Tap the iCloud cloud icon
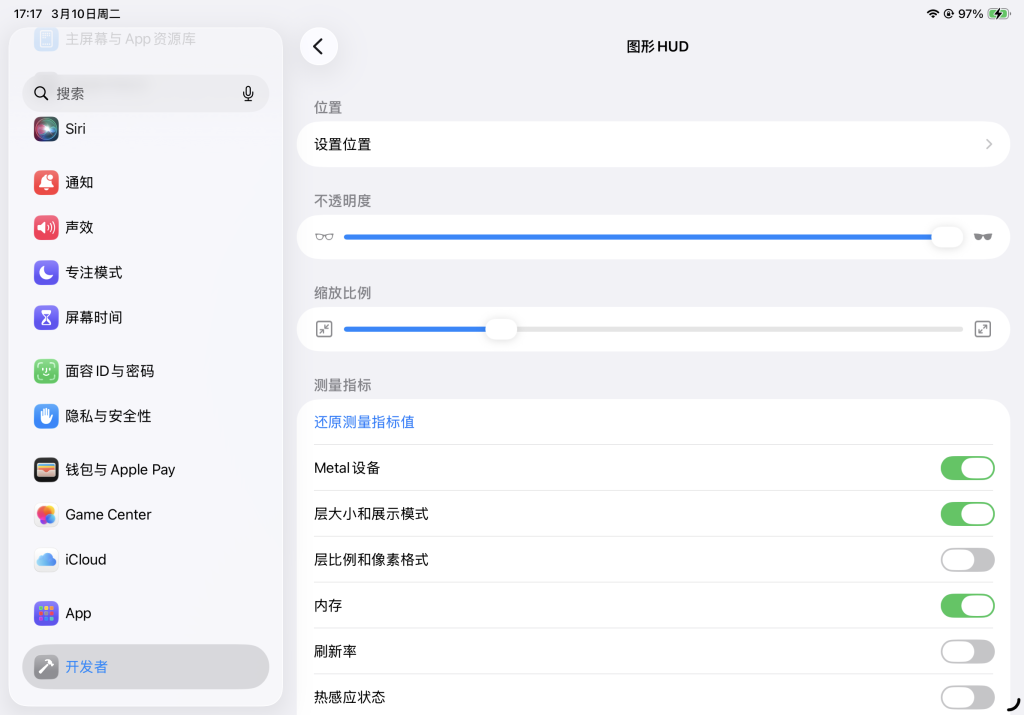This screenshot has width=1024, height=715. click(x=46, y=560)
